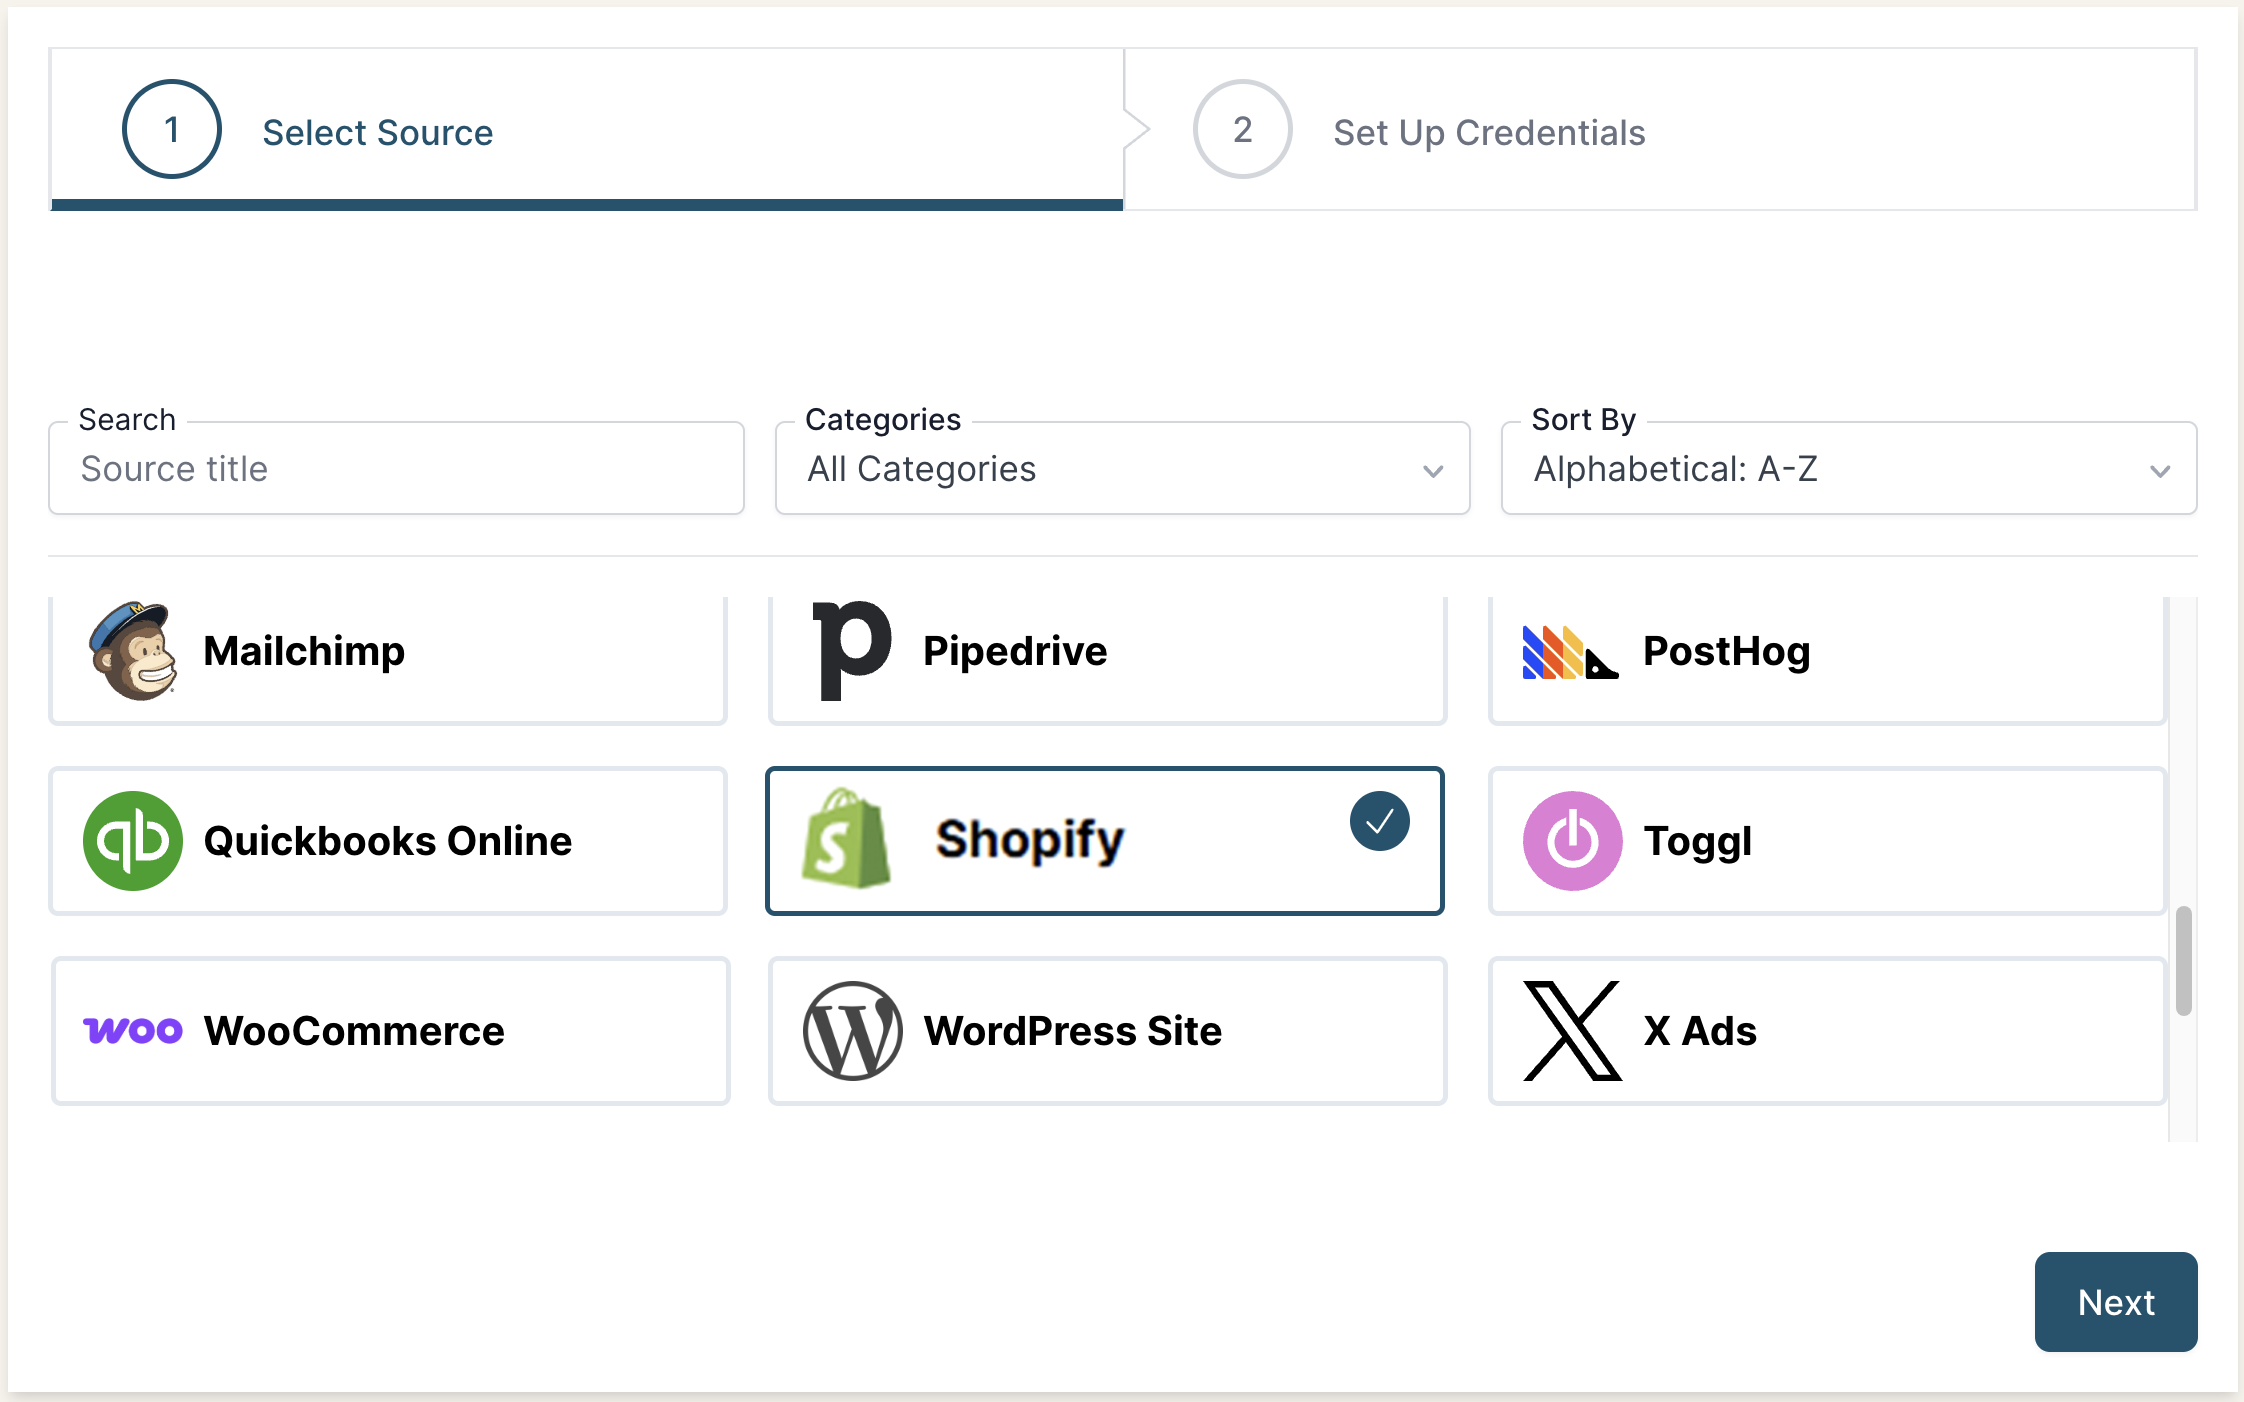Select the WooCommerce purple logo
The width and height of the screenshot is (2244, 1402).
[x=133, y=1030]
